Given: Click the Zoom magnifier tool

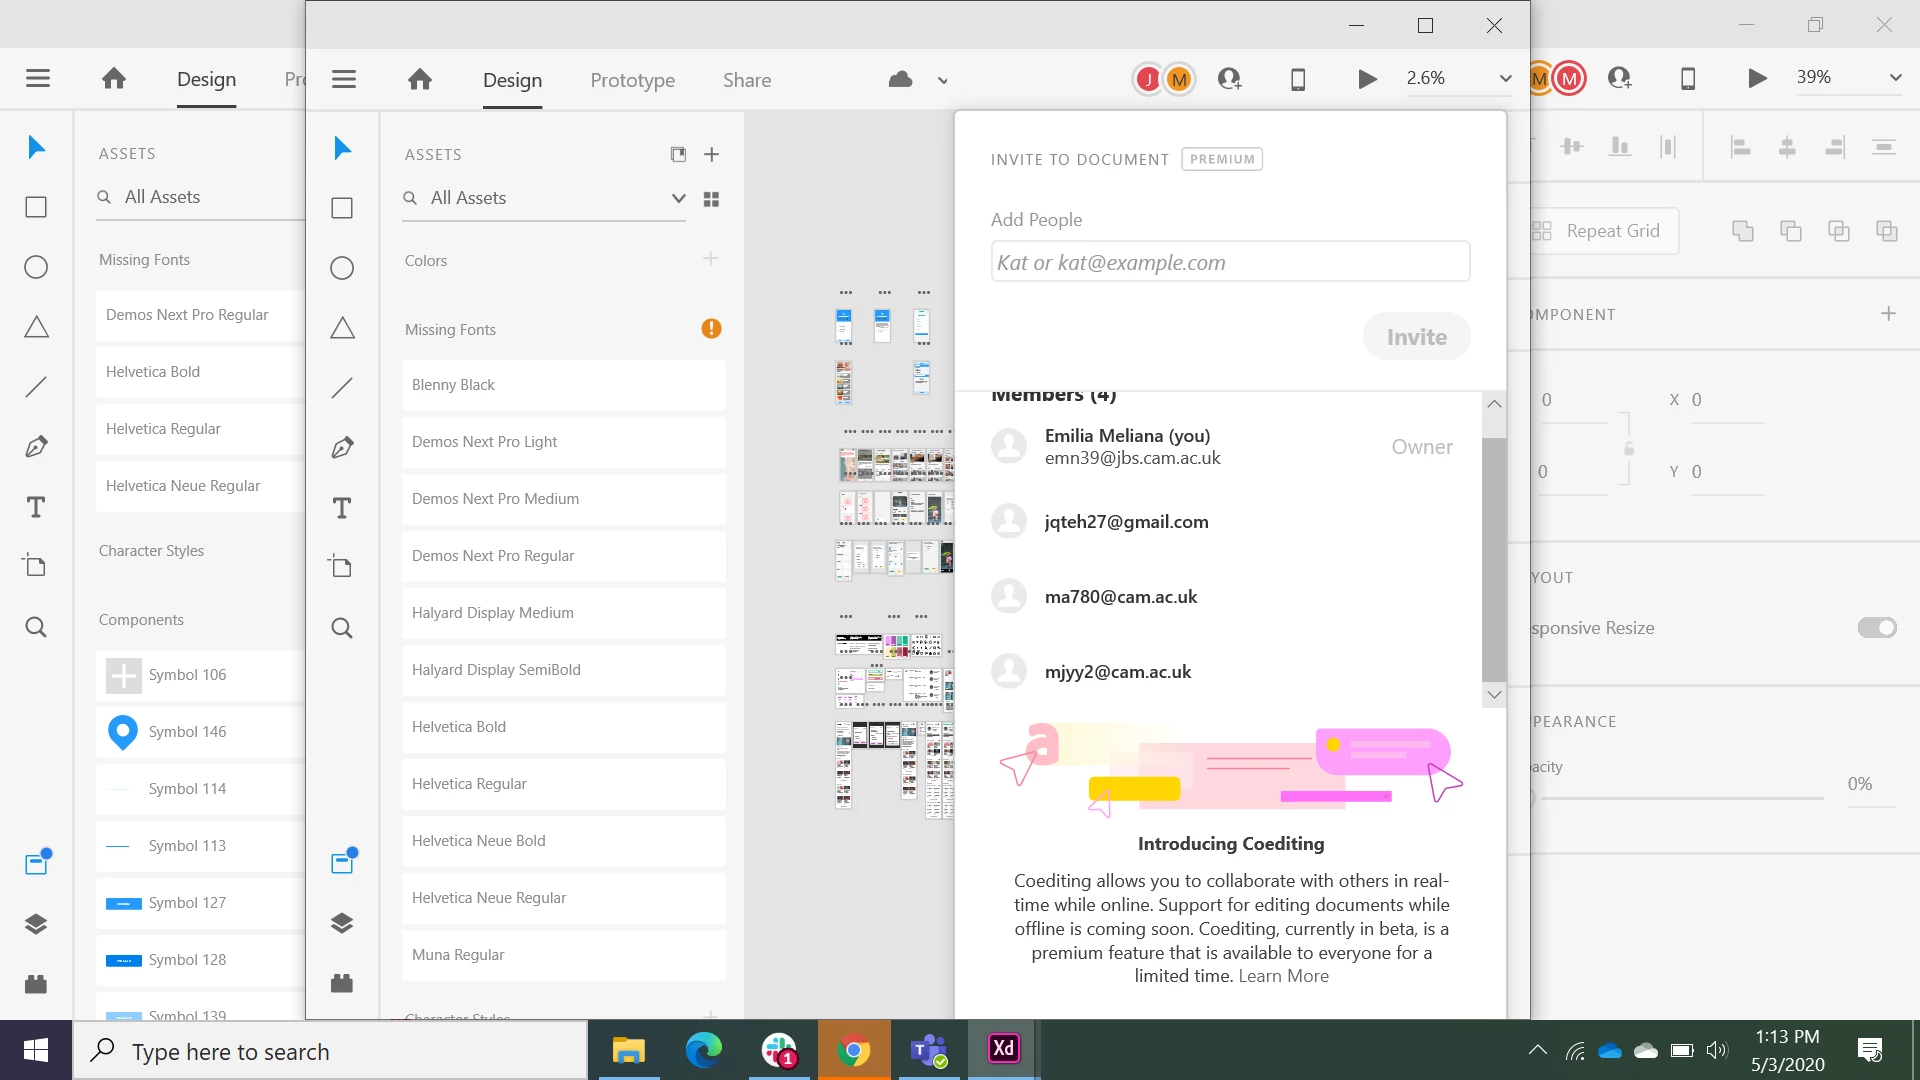Looking at the screenshot, I should [342, 628].
